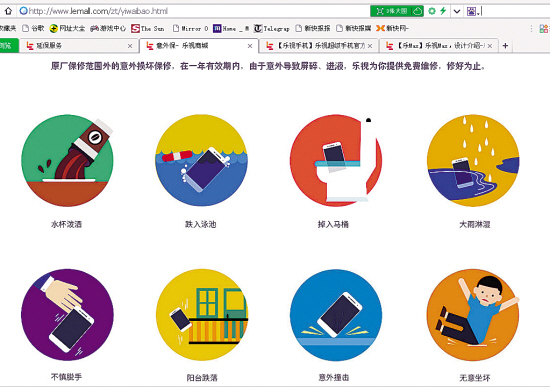Screen dimensions: 550x387
Task: Switch to the 【乐视手机】 tab
Action: [x=318, y=46]
